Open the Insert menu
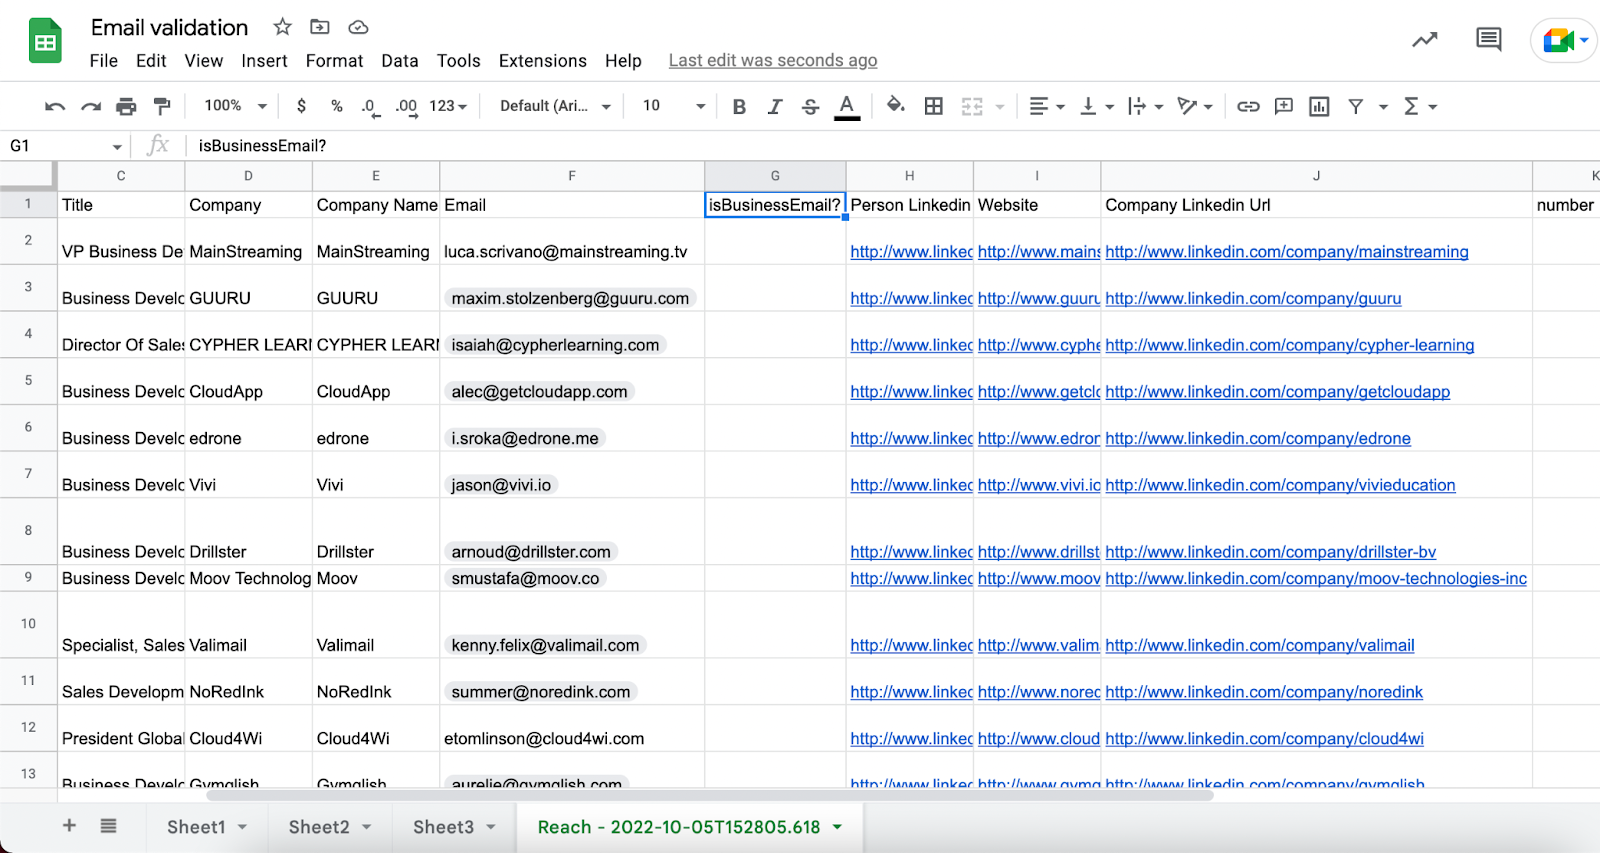 [x=264, y=61]
